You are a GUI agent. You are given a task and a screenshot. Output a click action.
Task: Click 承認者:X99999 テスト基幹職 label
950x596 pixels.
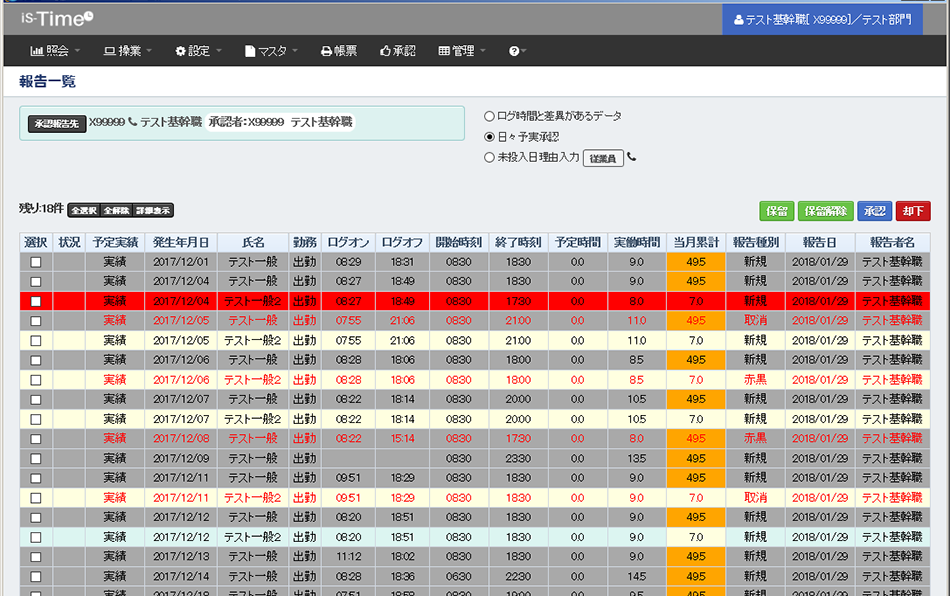(280, 122)
